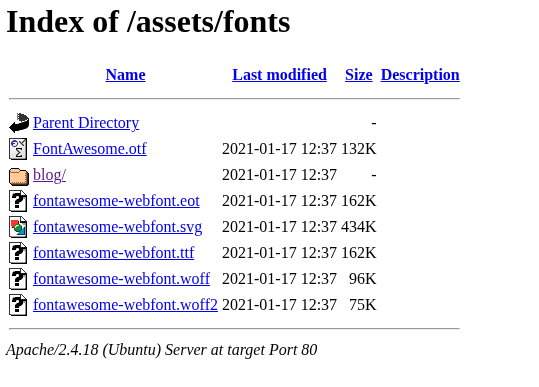This screenshot has height=387, width=539.
Task: Click the modified date of fontawesome-webfont.svg
Action: (x=279, y=227)
